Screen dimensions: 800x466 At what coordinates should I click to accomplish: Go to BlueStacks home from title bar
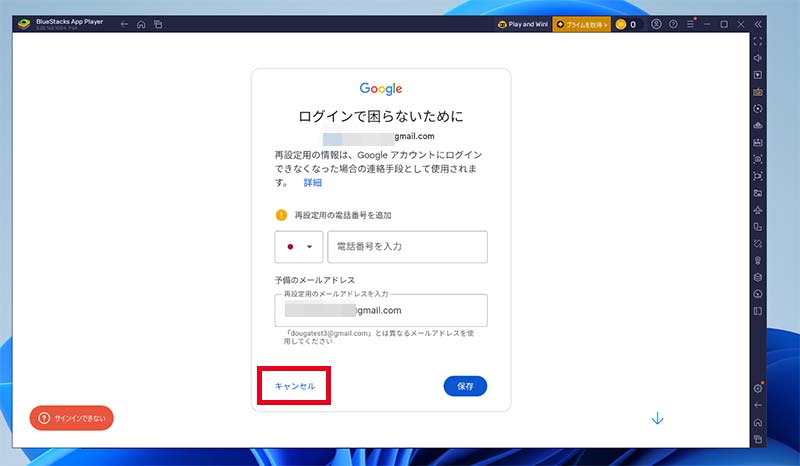tap(141, 24)
